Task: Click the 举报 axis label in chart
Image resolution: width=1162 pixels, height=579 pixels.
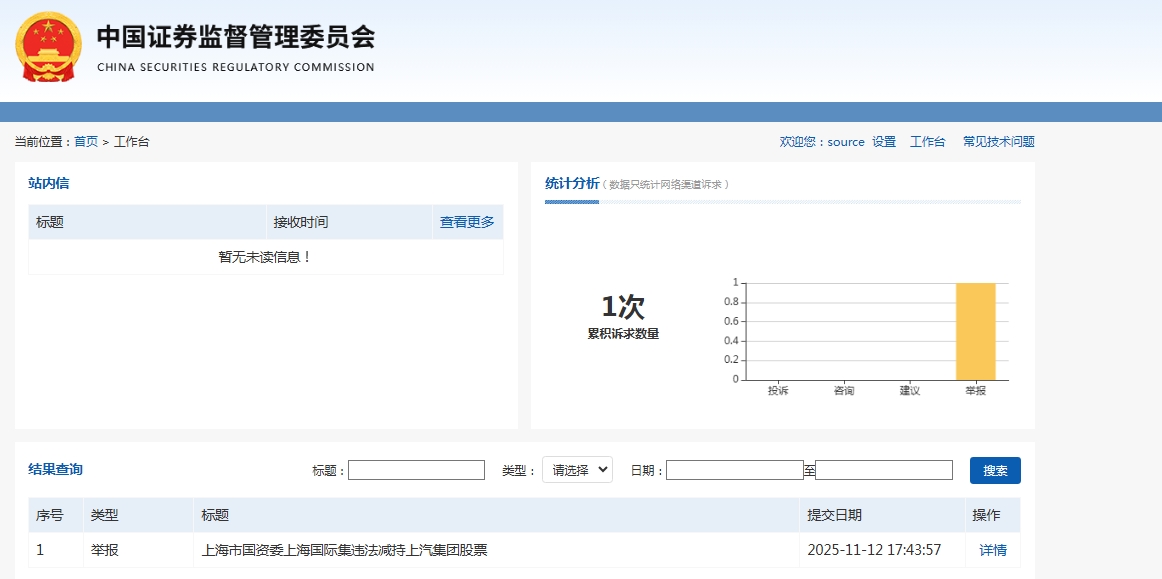Action: coord(975,390)
